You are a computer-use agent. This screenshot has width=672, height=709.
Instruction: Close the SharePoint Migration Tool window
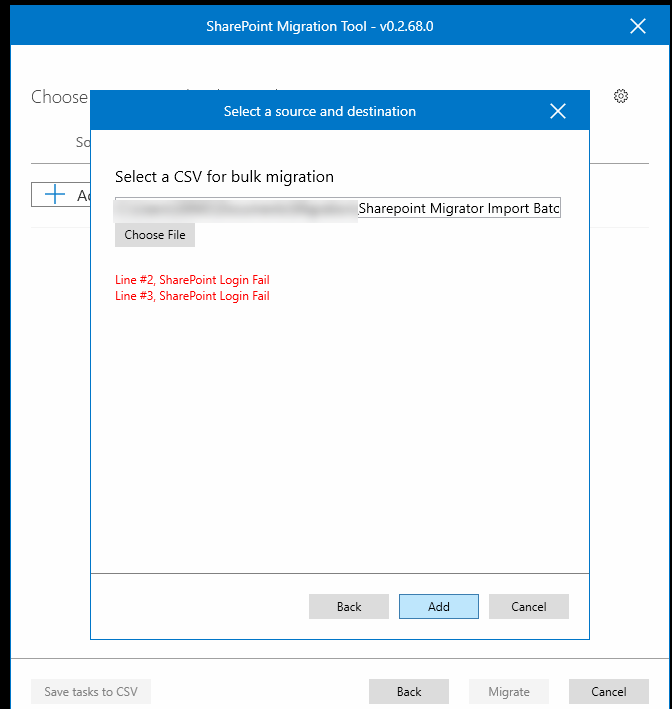(637, 26)
